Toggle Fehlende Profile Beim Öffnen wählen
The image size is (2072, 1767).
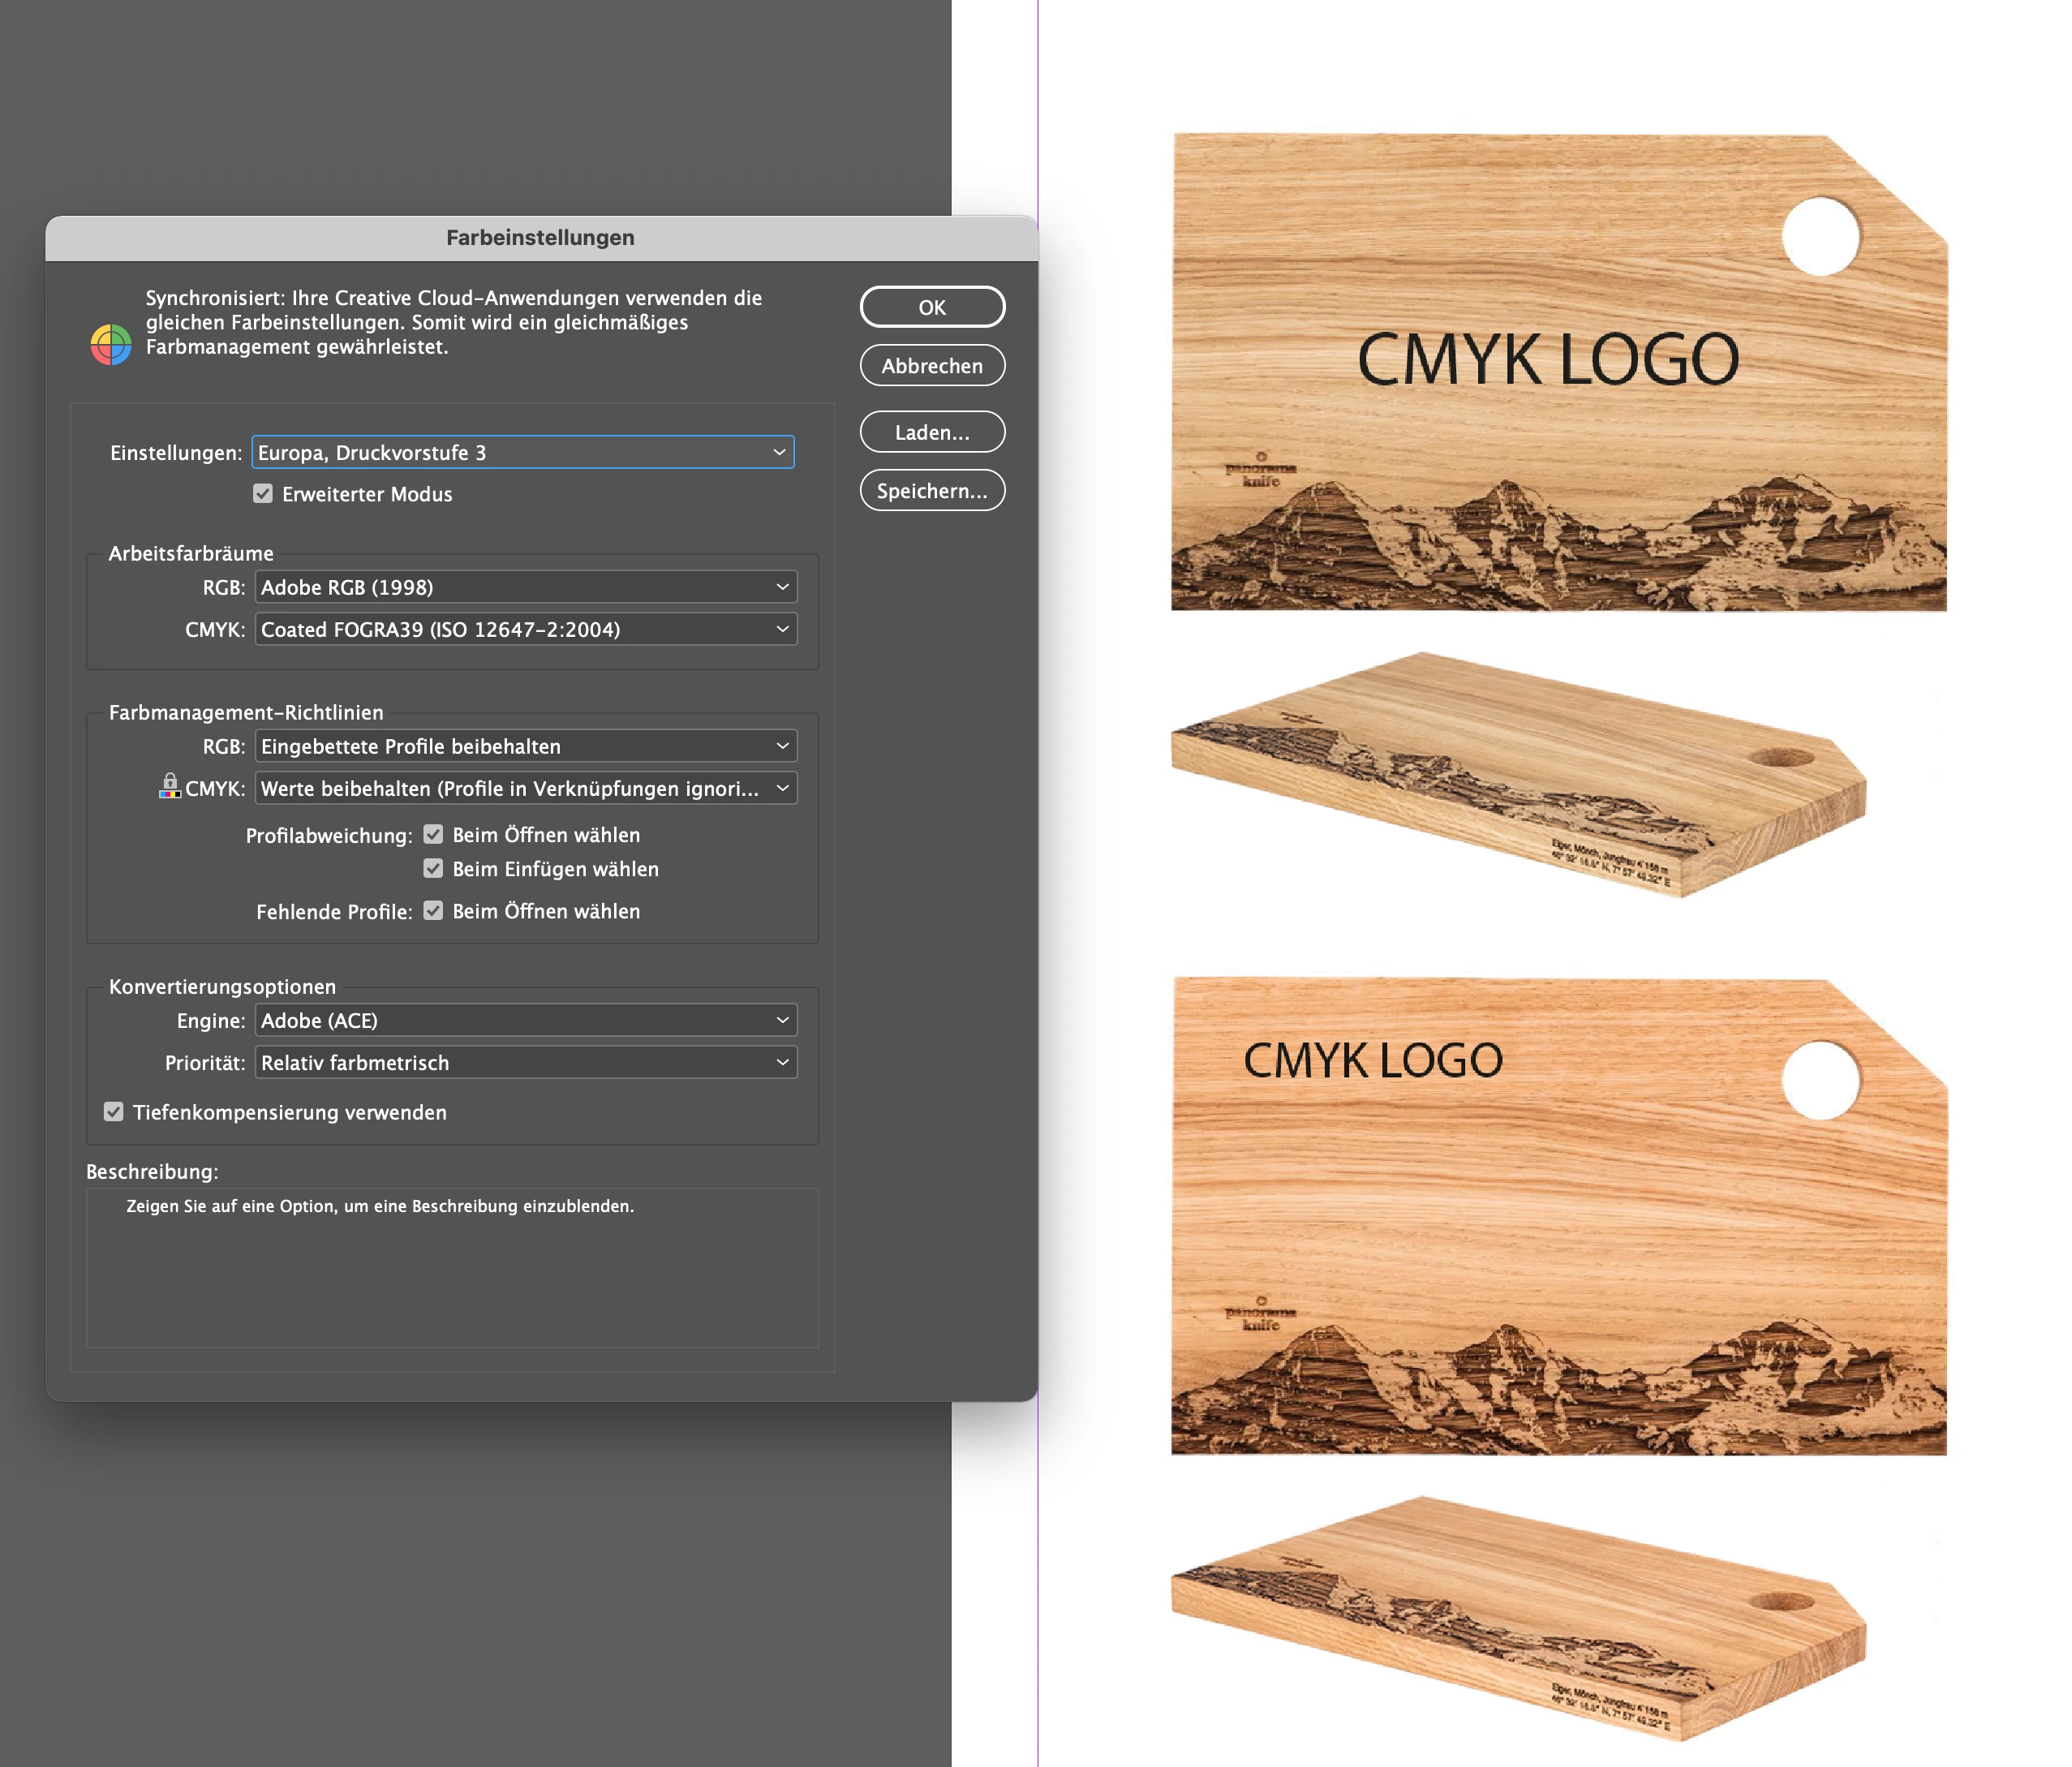(x=433, y=910)
